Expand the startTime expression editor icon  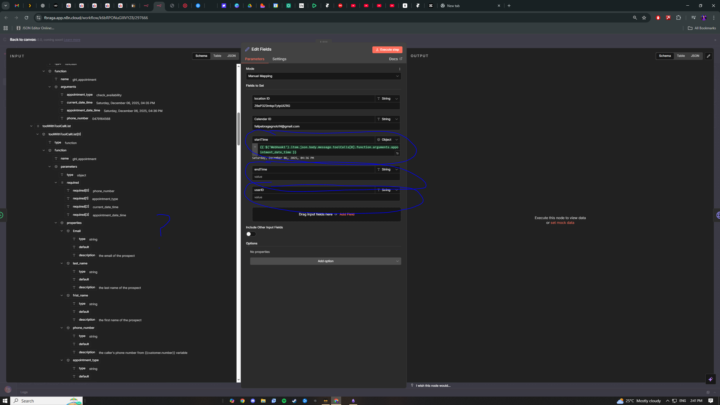(397, 153)
